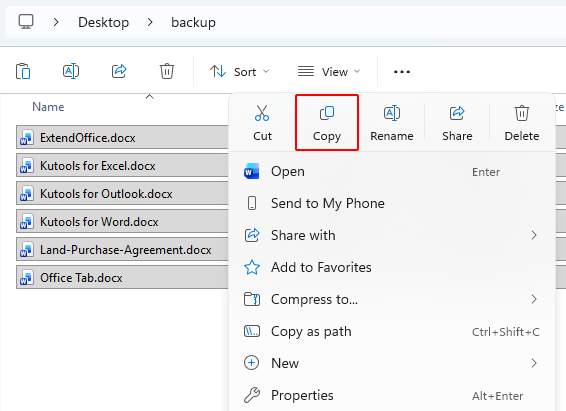Open the View dropdown
Viewport: 566px width, 411px height.
click(x=329, y=71)
